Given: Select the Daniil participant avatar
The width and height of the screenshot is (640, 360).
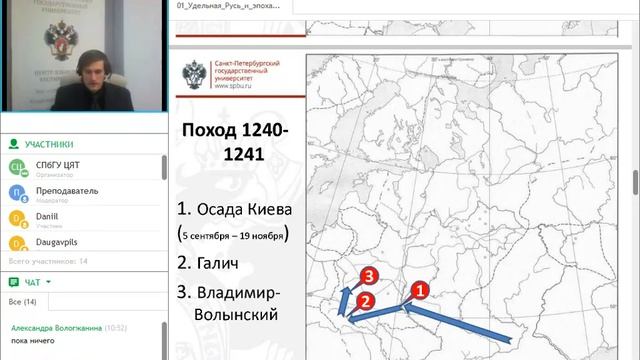Looking at the screenshot, I should 18,219.
